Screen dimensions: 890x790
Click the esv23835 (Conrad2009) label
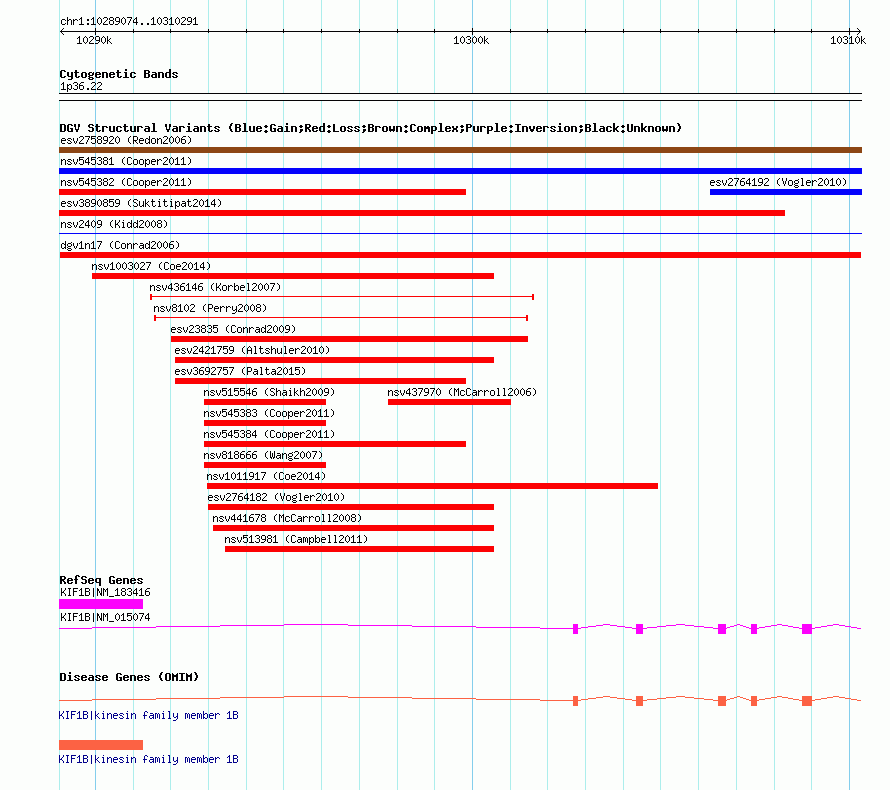(x=233, y=329)
